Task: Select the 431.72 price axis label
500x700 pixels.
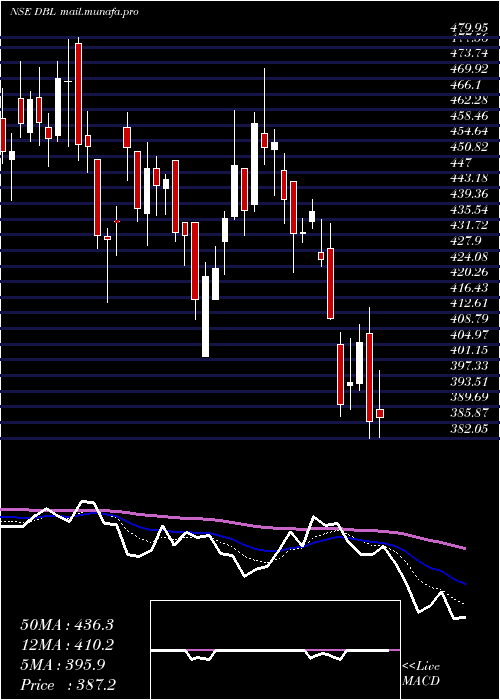Action: click(469, 225)
